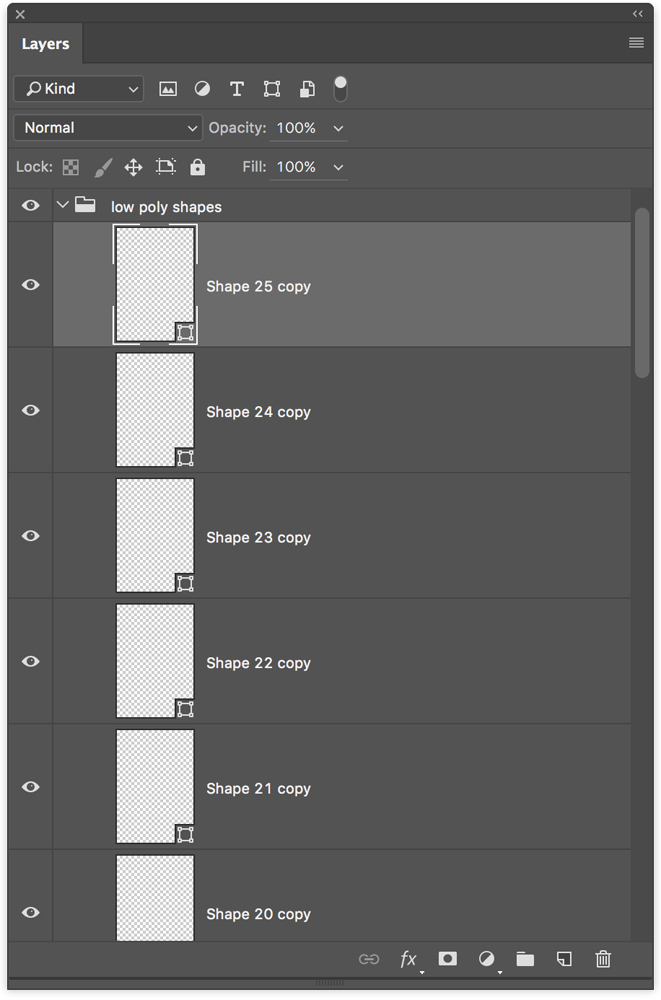Hide the low poly shapes group

click(31, 205)
